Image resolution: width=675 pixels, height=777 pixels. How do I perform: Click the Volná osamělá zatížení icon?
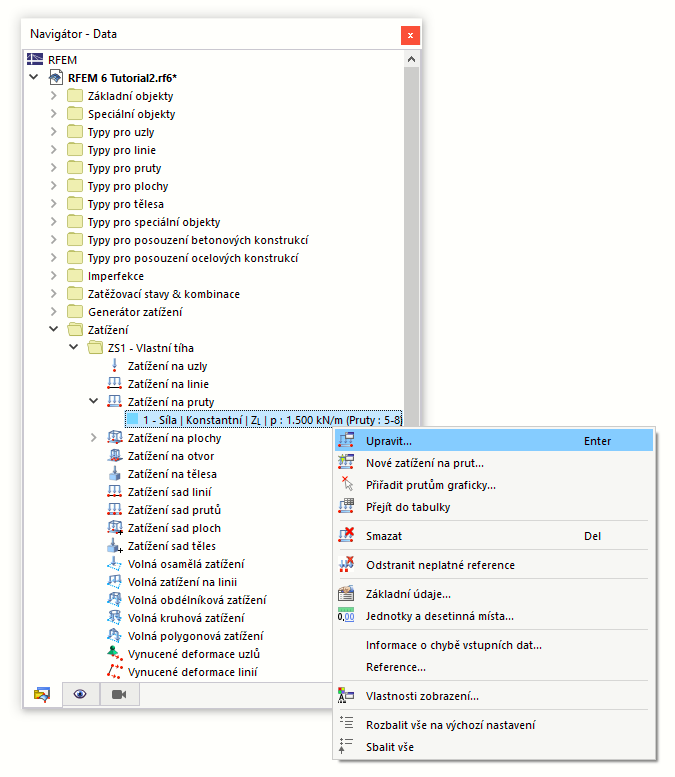pos(114,563)
